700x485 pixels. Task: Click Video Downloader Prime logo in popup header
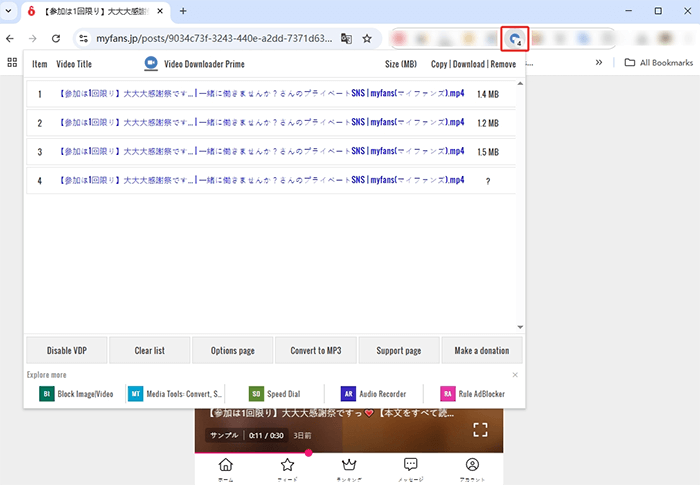point(151,63)
